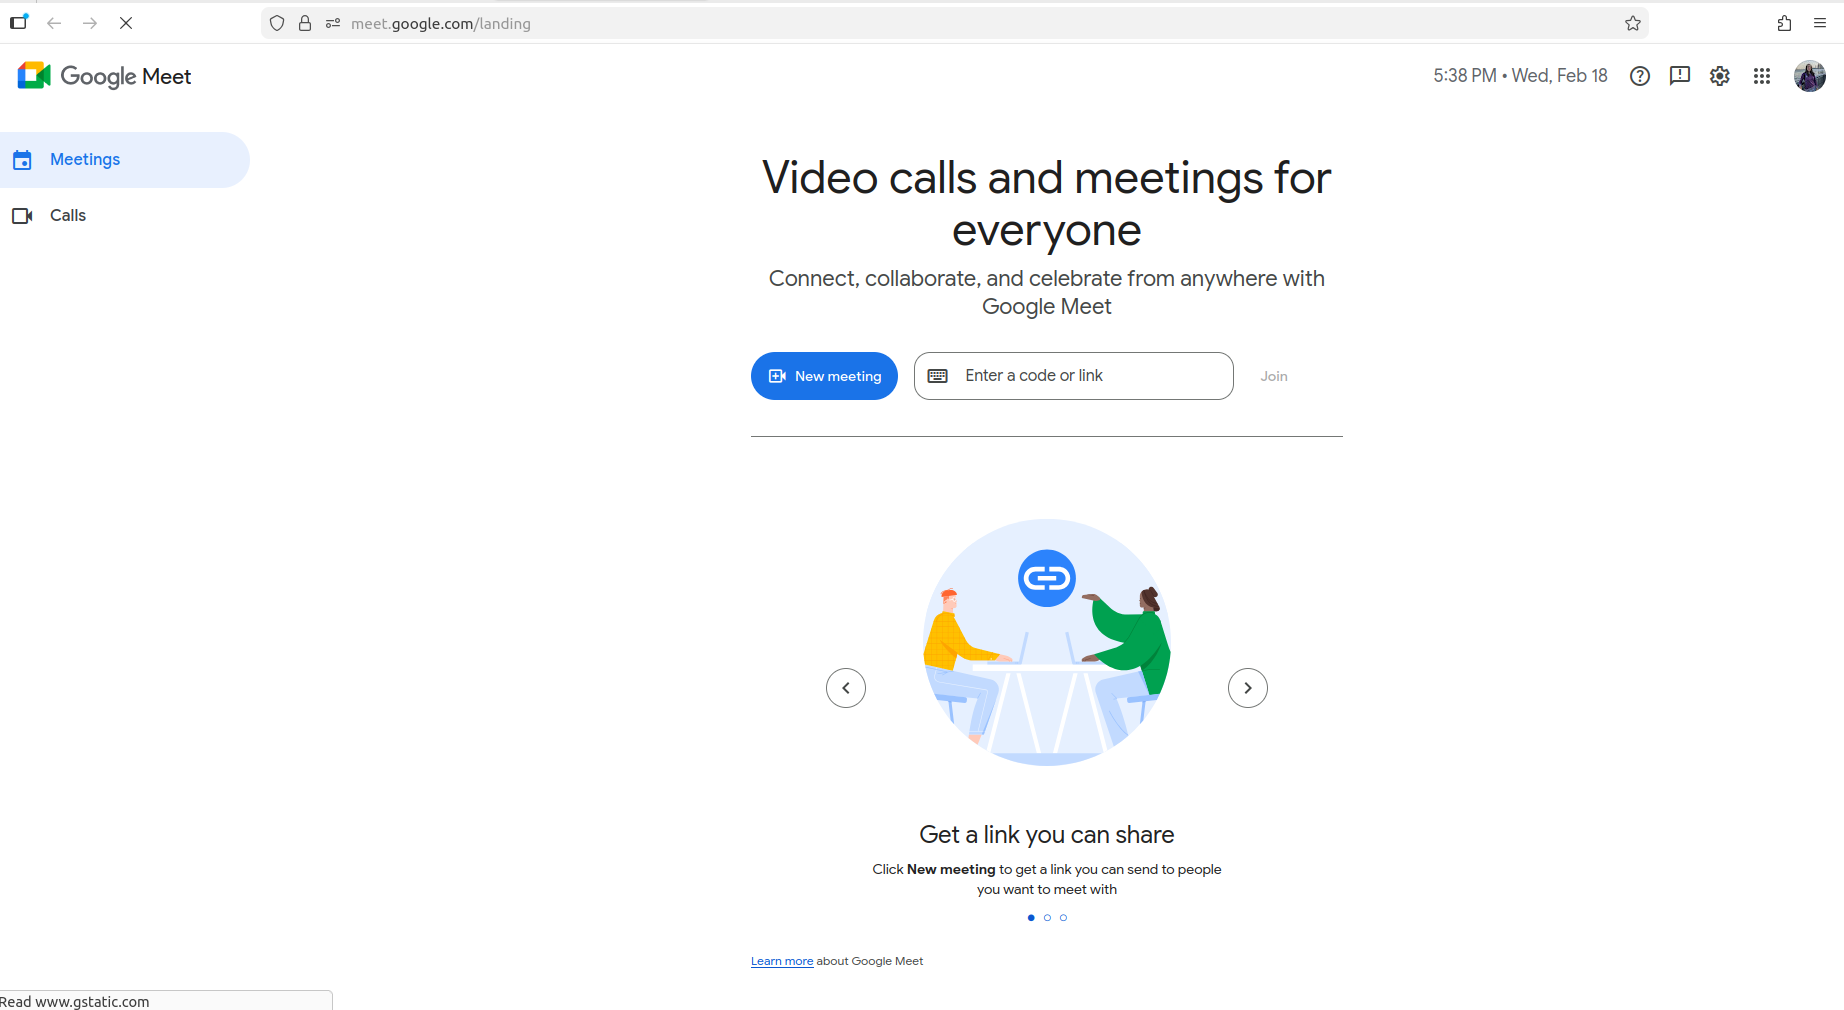Bookmark this page with star icon
1844x1010 pixels.
(x=1632, y=23)
